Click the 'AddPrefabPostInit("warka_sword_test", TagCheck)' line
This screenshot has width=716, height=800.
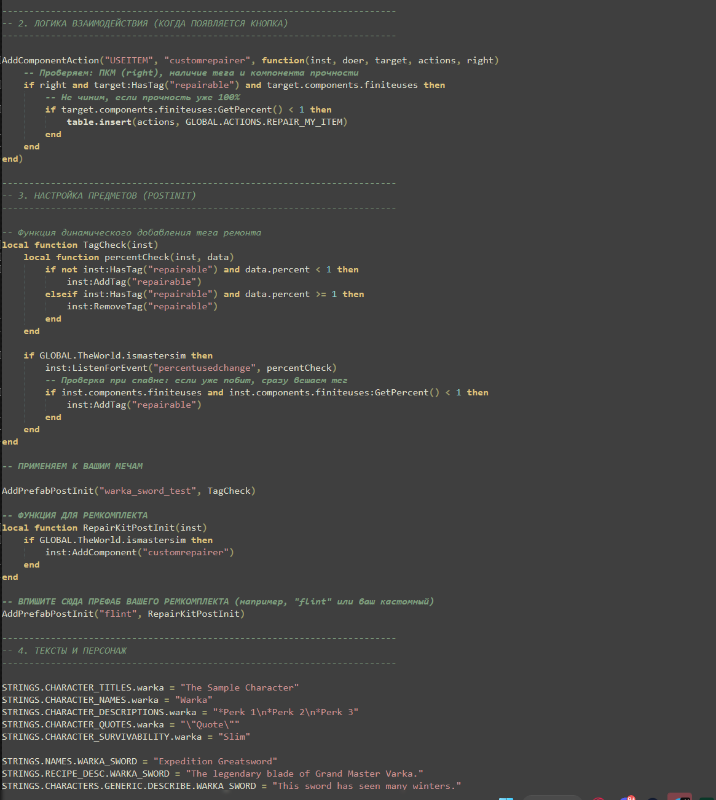coord(129,491)
